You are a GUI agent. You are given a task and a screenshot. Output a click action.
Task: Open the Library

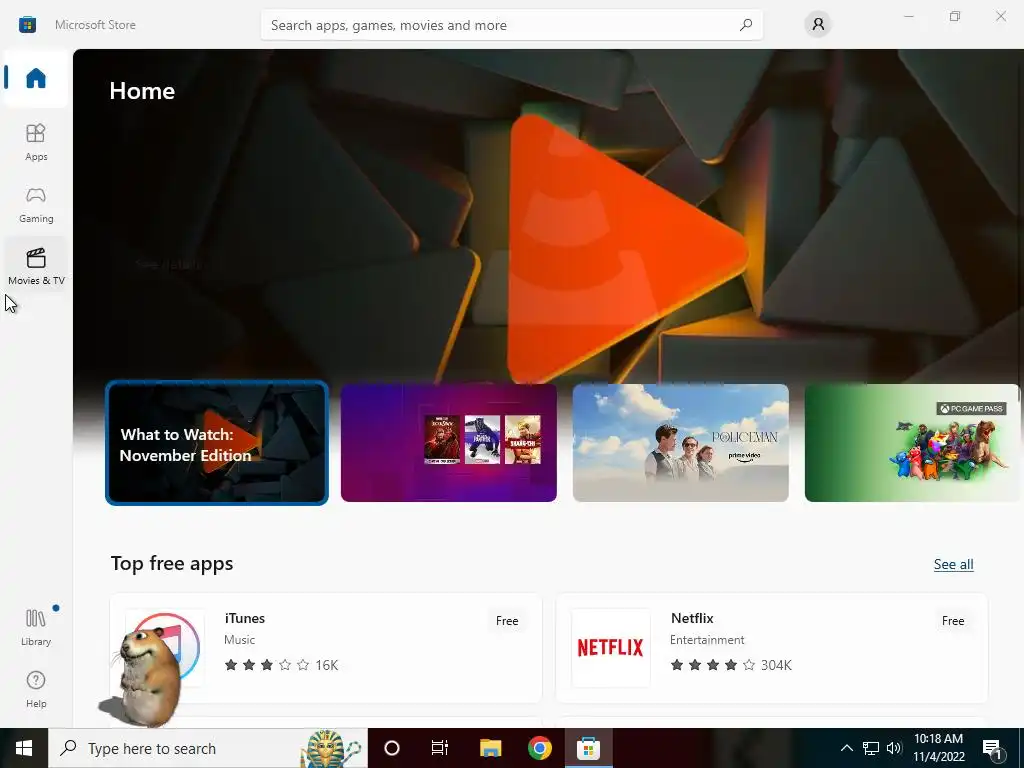point(36,626)
